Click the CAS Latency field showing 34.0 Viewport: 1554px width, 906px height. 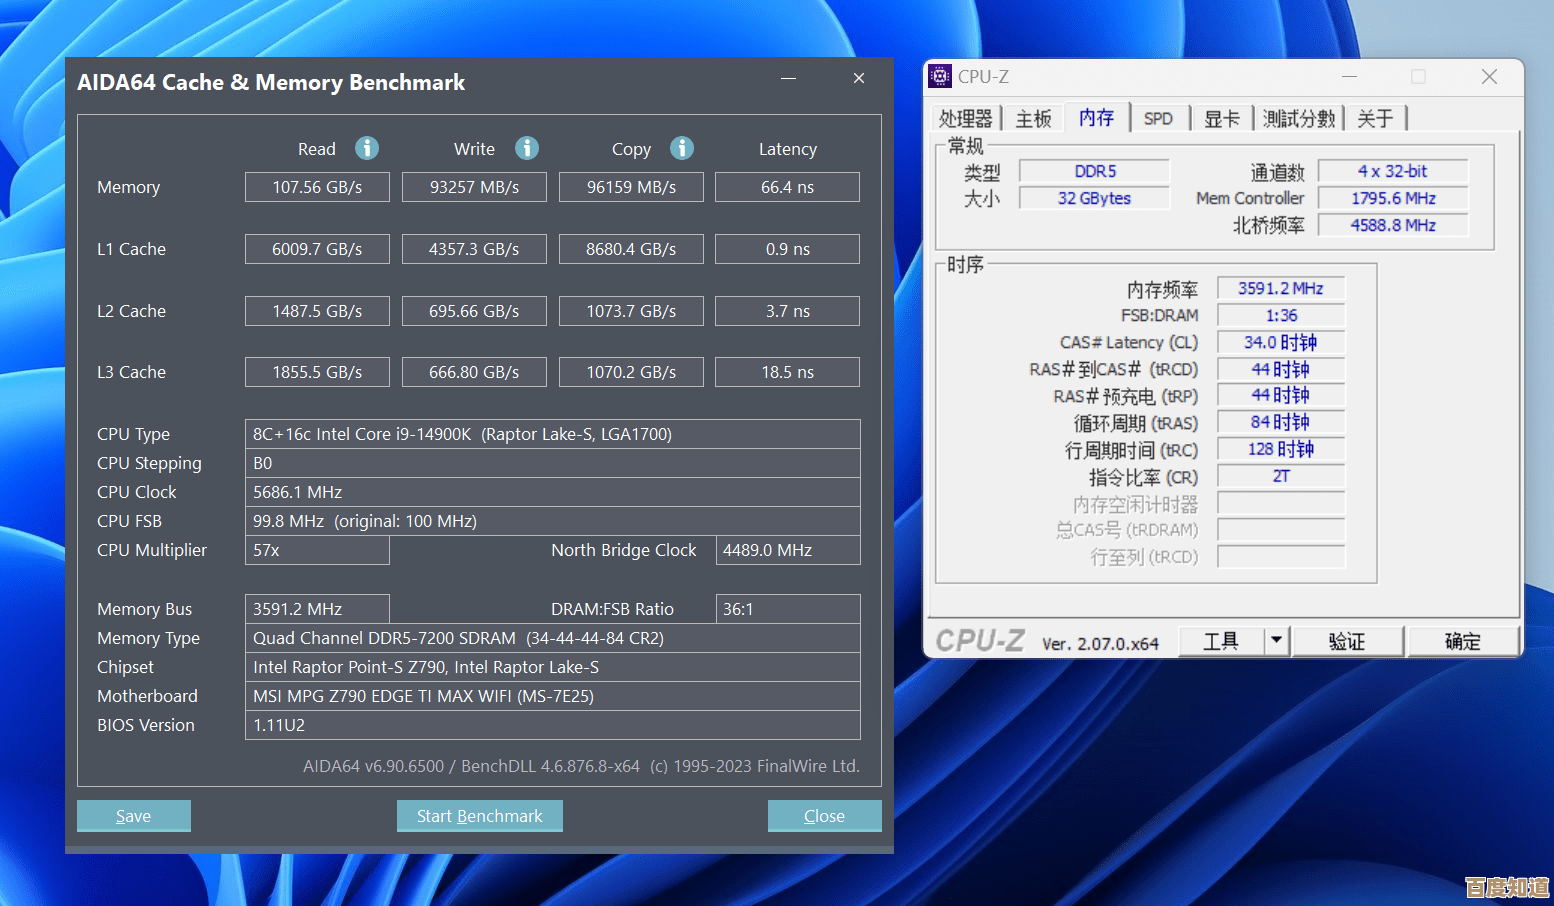pos(1281,341)
